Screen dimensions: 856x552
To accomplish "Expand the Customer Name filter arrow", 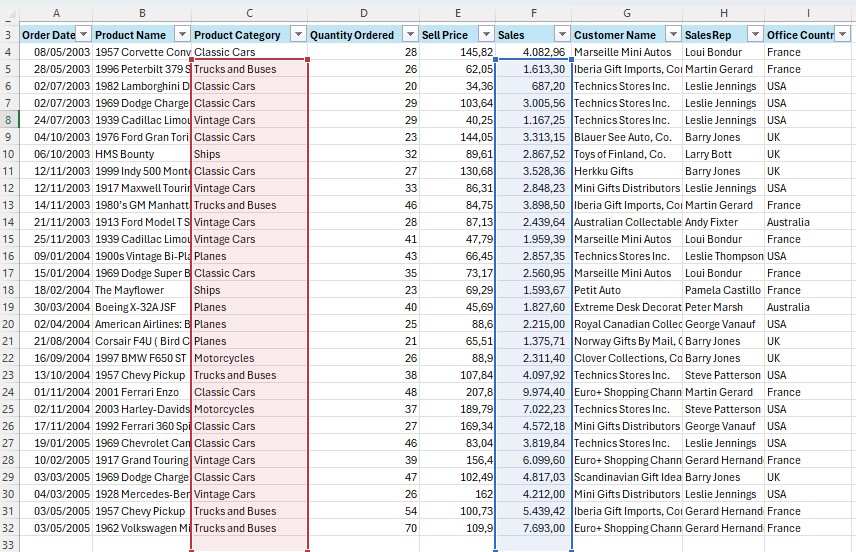I will click(672, 35).
